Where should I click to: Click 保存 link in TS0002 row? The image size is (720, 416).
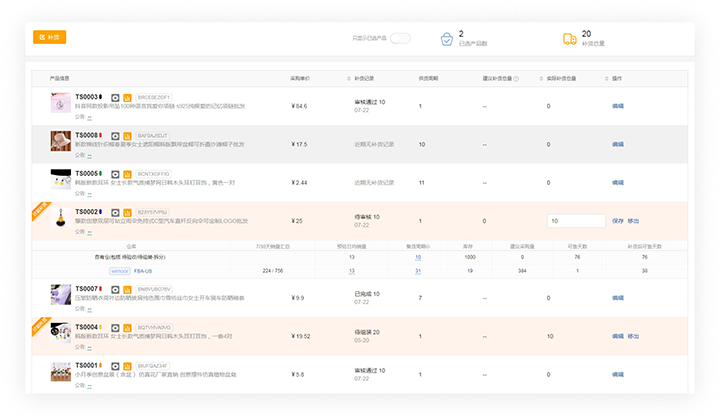pos(617,221)
